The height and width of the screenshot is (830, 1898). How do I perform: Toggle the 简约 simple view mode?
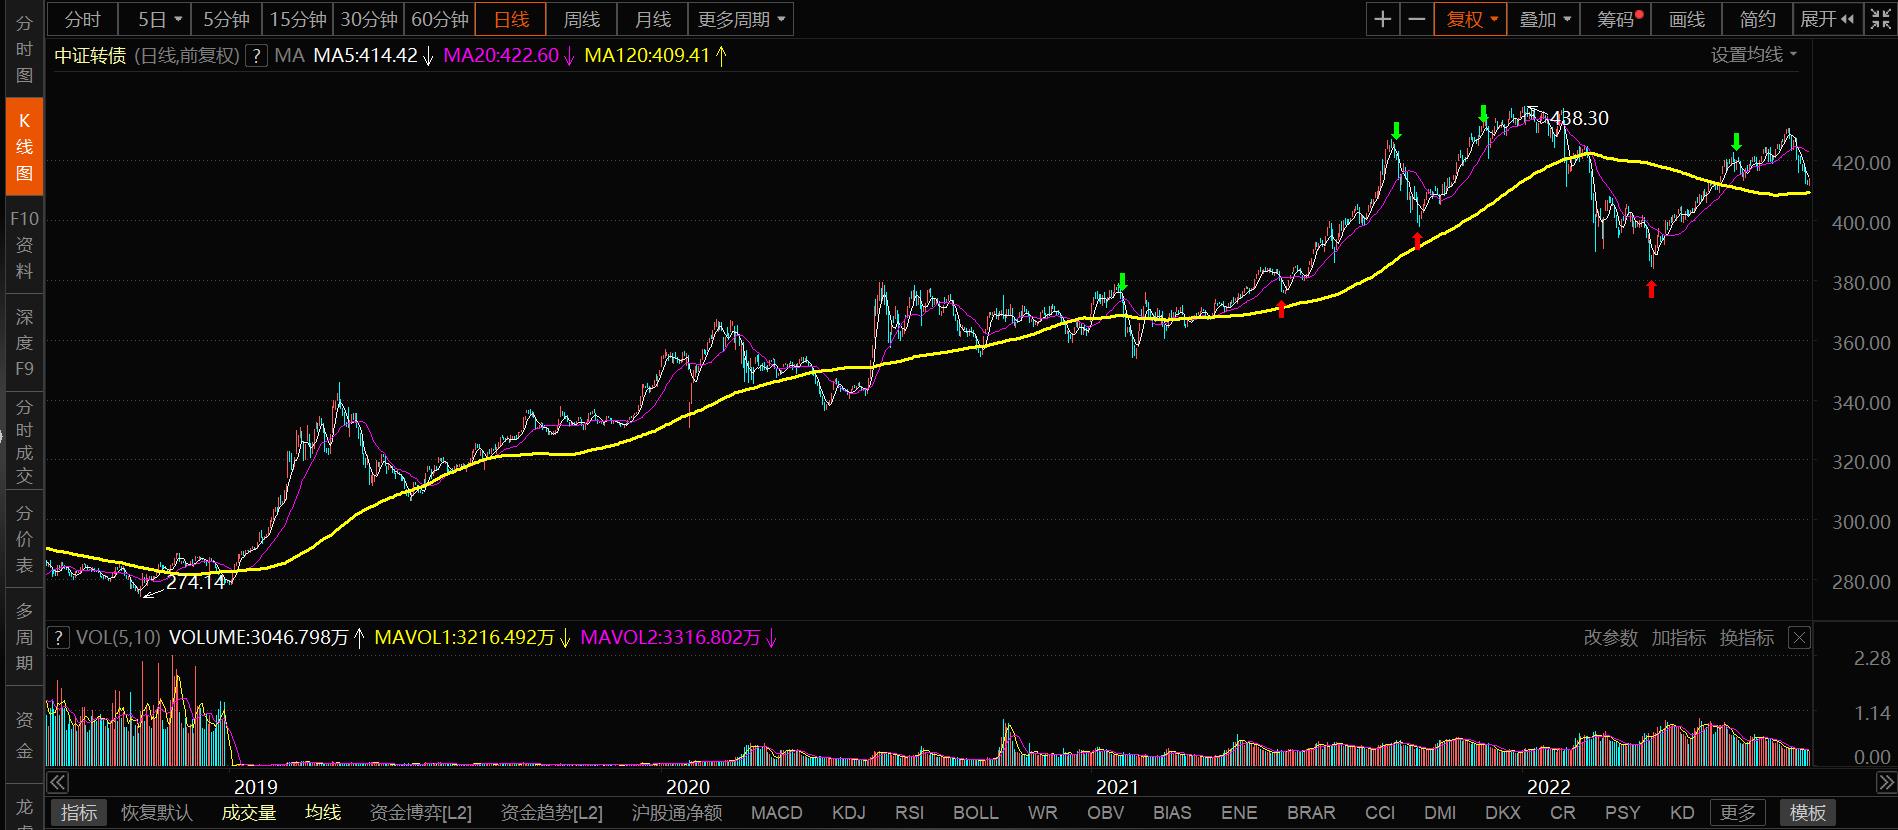(1757, 19)
